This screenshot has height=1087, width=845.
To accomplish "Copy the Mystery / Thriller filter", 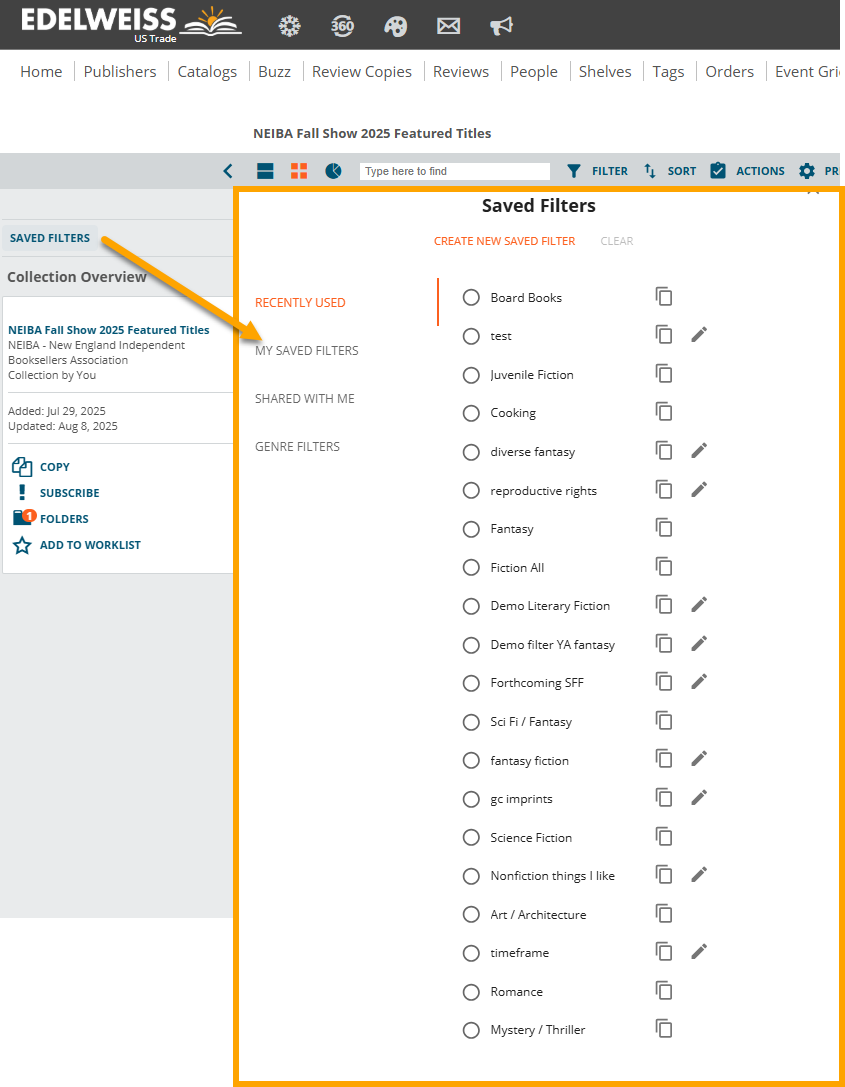I will click(664, 1029).
